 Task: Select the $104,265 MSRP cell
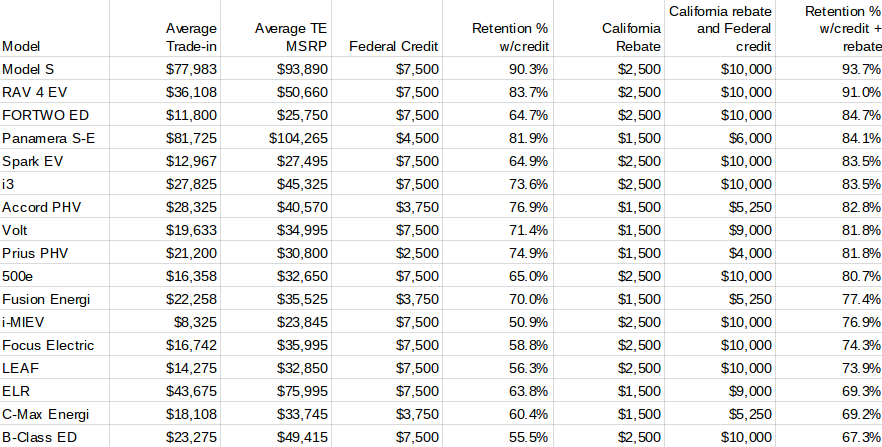point(276,138)
